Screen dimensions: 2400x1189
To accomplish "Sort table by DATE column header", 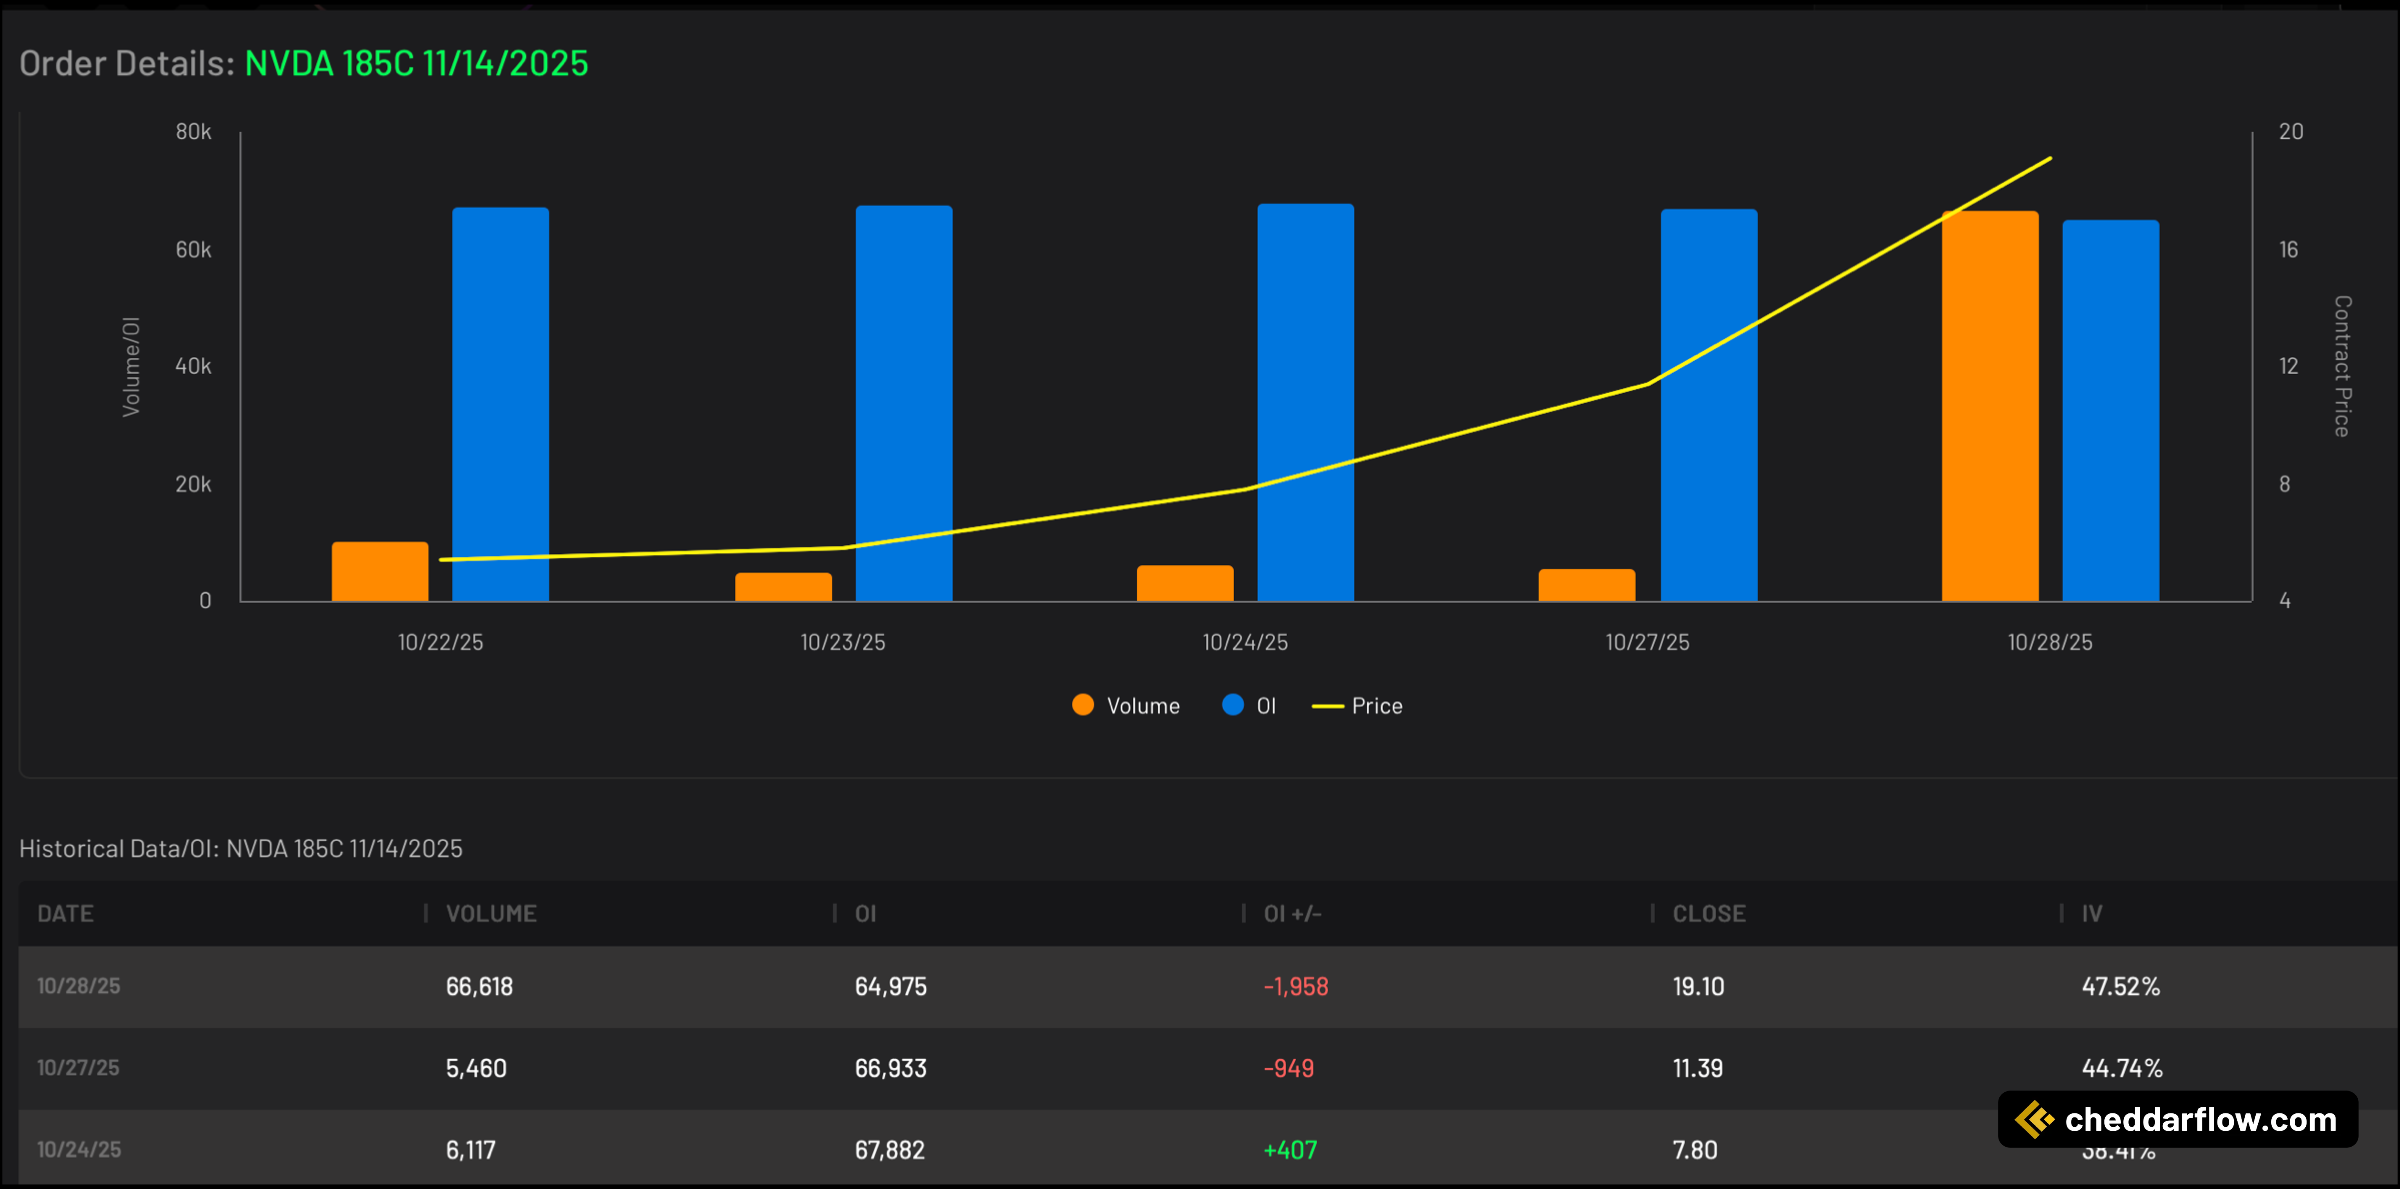I will point(66,913).
